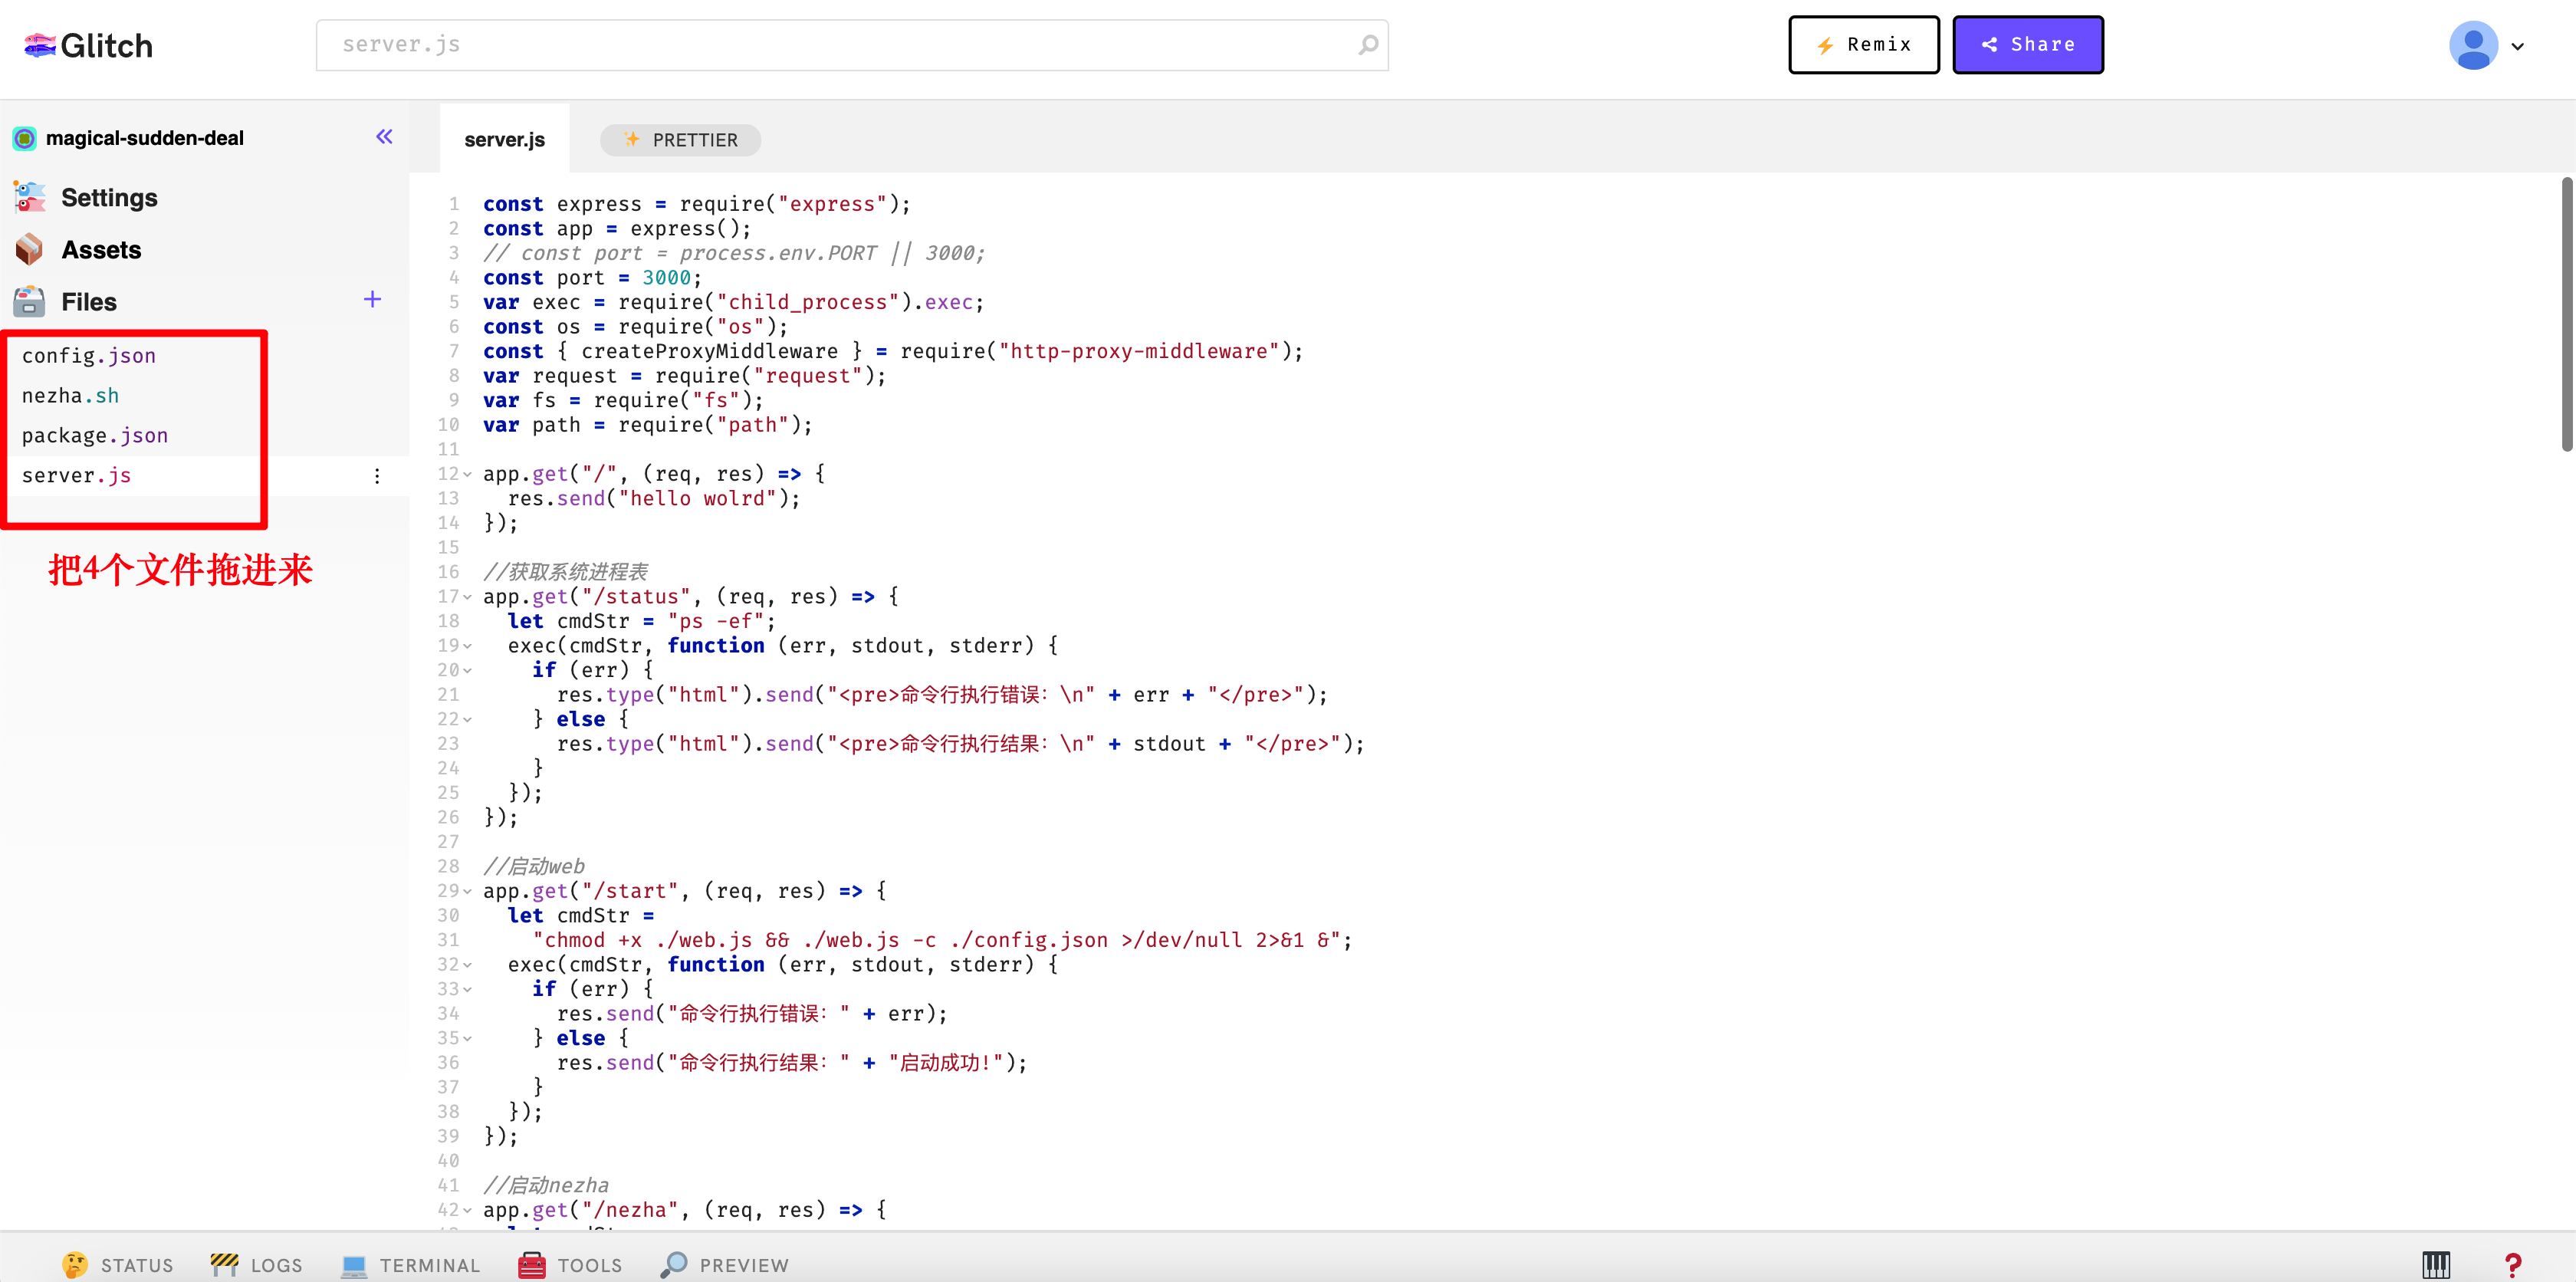The height and width of the screenshot is (1282, 2576).
Task: Open the Tools menu
Action: tap(571, 1265)
